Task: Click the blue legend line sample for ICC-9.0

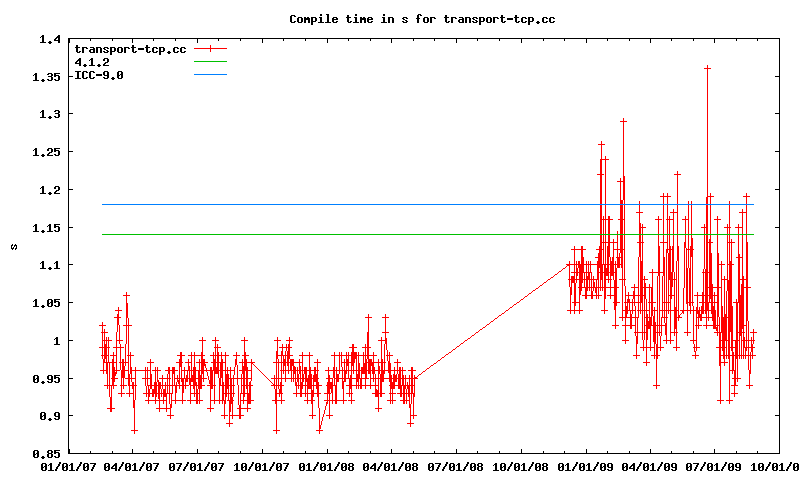Action: 211,74
